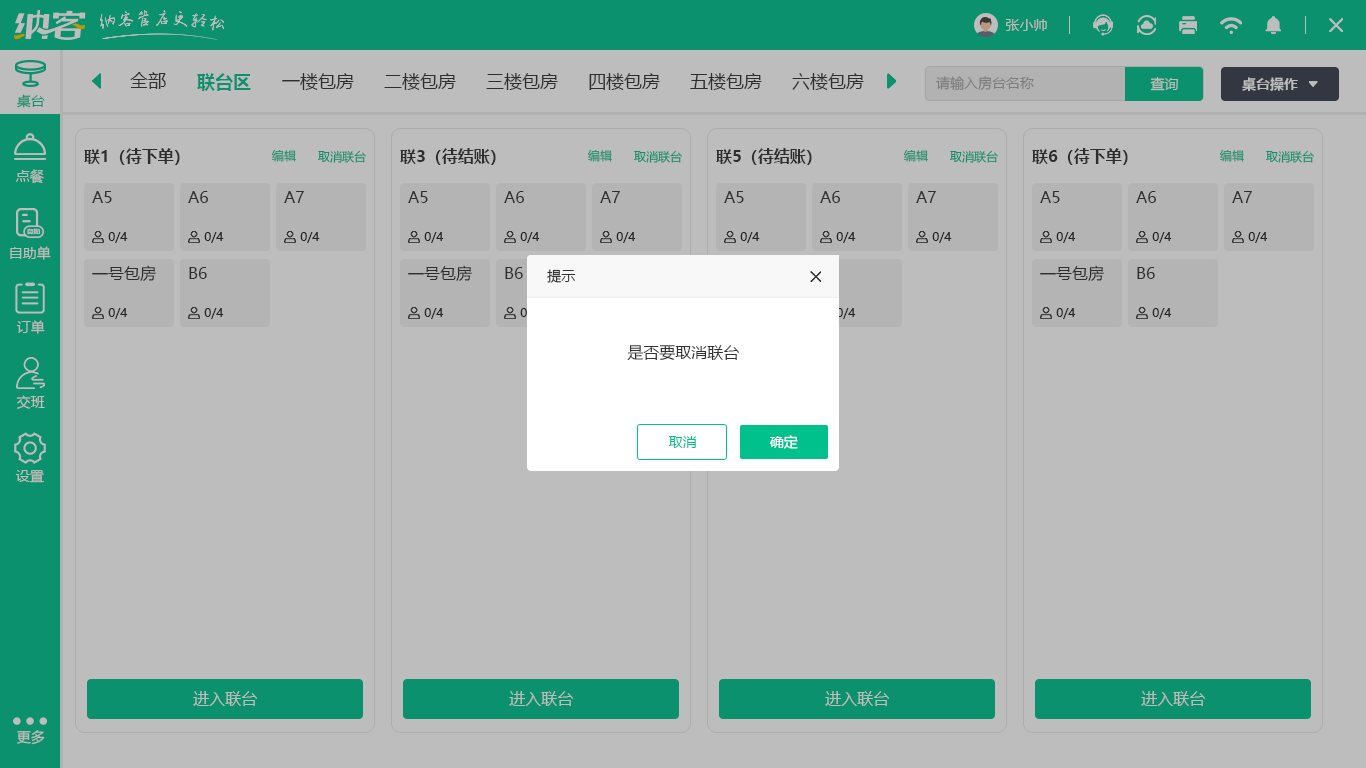Switch to the 一楼包房 tab
Screen dimensions: 1366x768
(318, 82)
